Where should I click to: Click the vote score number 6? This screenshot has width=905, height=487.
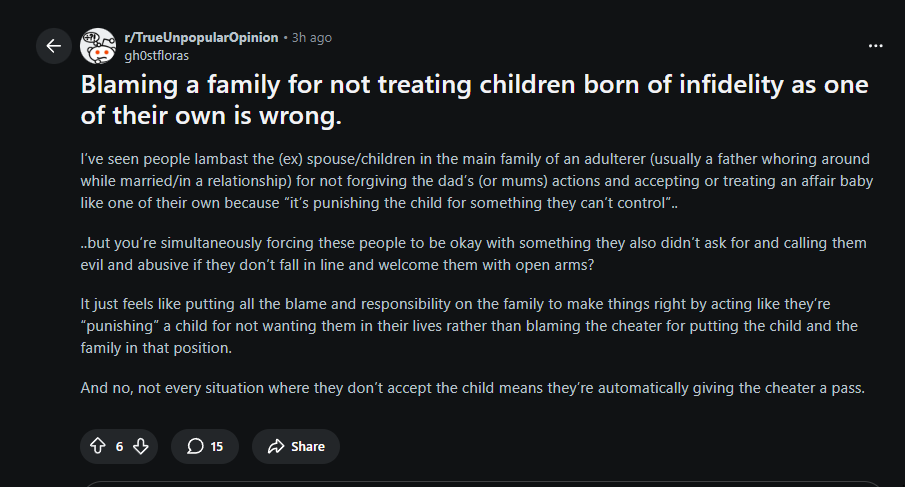[119, 447]
